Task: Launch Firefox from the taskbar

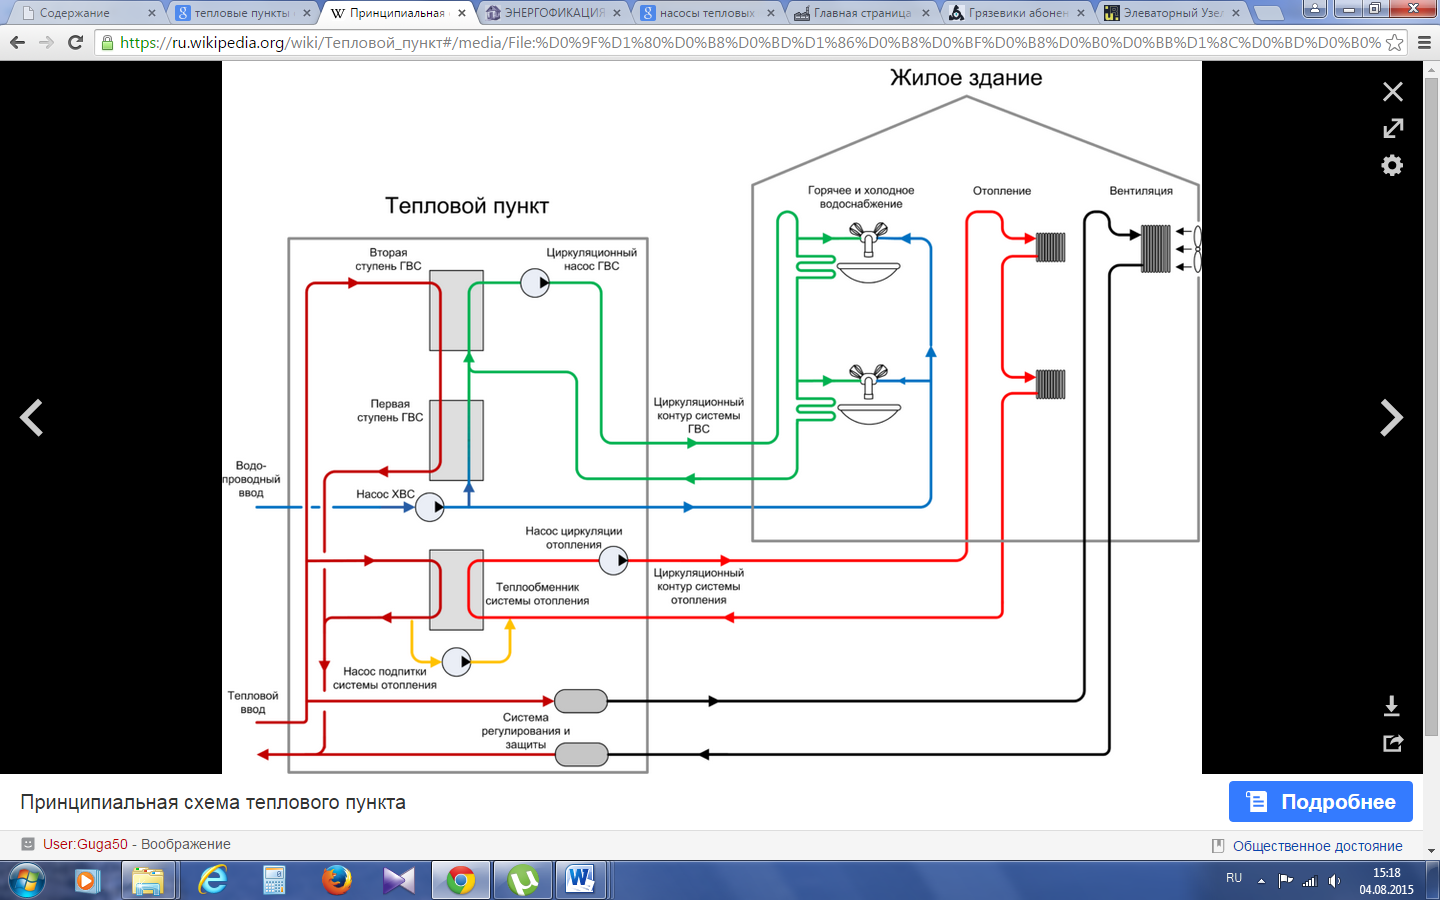Action: (337, 880)
